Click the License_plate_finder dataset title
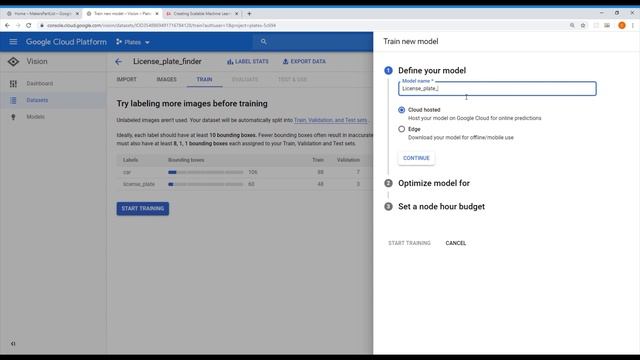 click(167, 62)
